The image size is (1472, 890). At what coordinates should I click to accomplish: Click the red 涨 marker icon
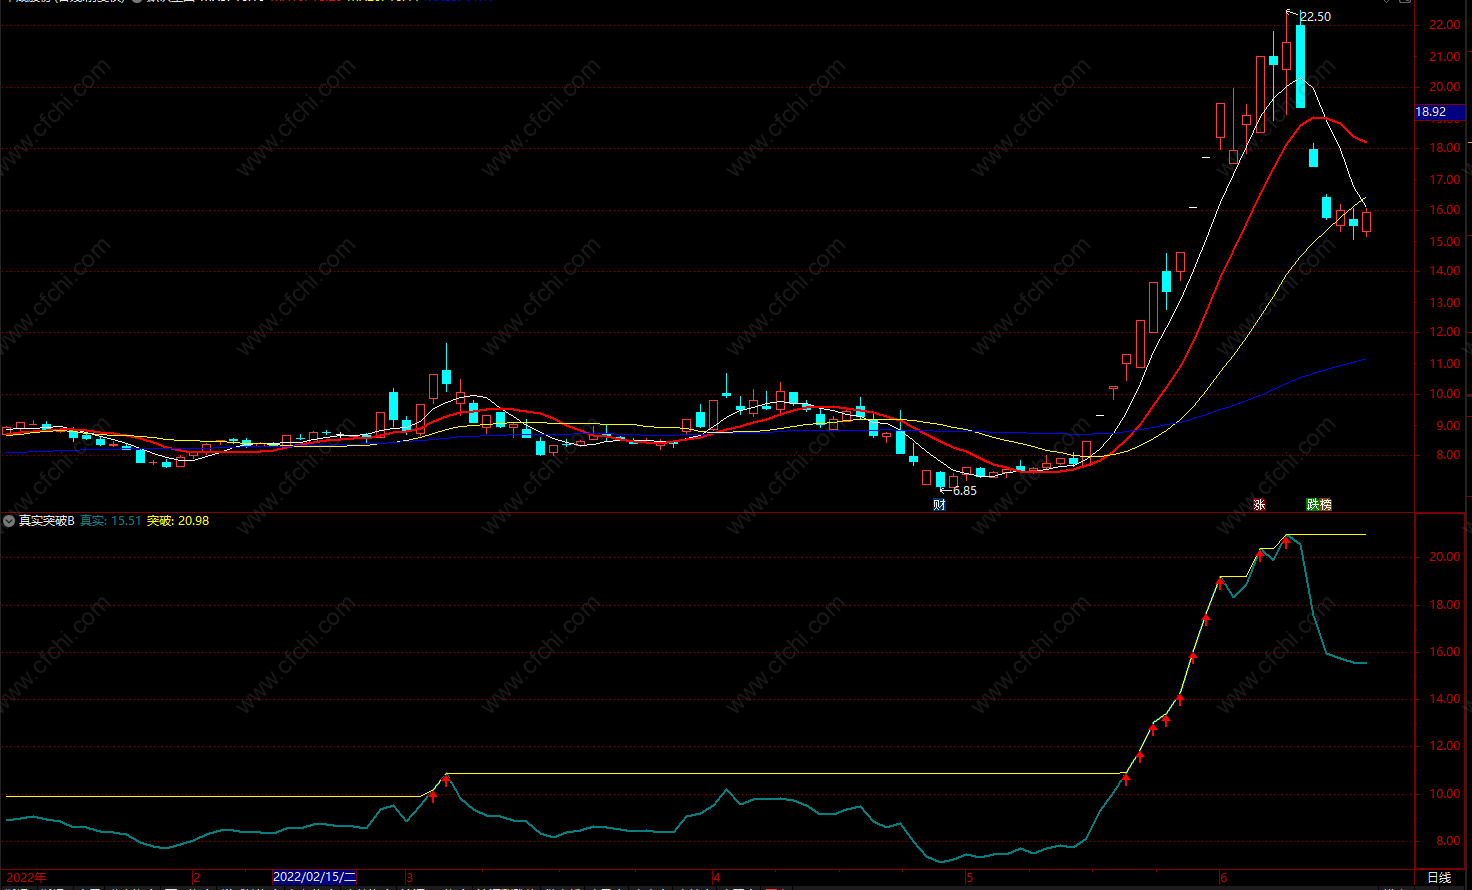tap(1259, 505)
